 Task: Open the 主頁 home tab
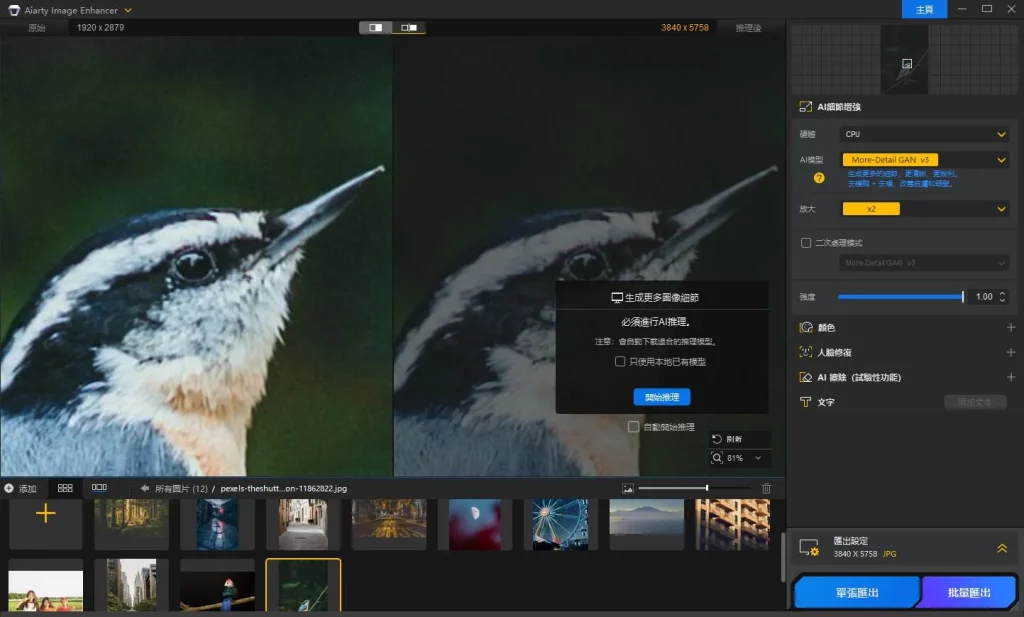pyautogui.click(x=924, y=9)
